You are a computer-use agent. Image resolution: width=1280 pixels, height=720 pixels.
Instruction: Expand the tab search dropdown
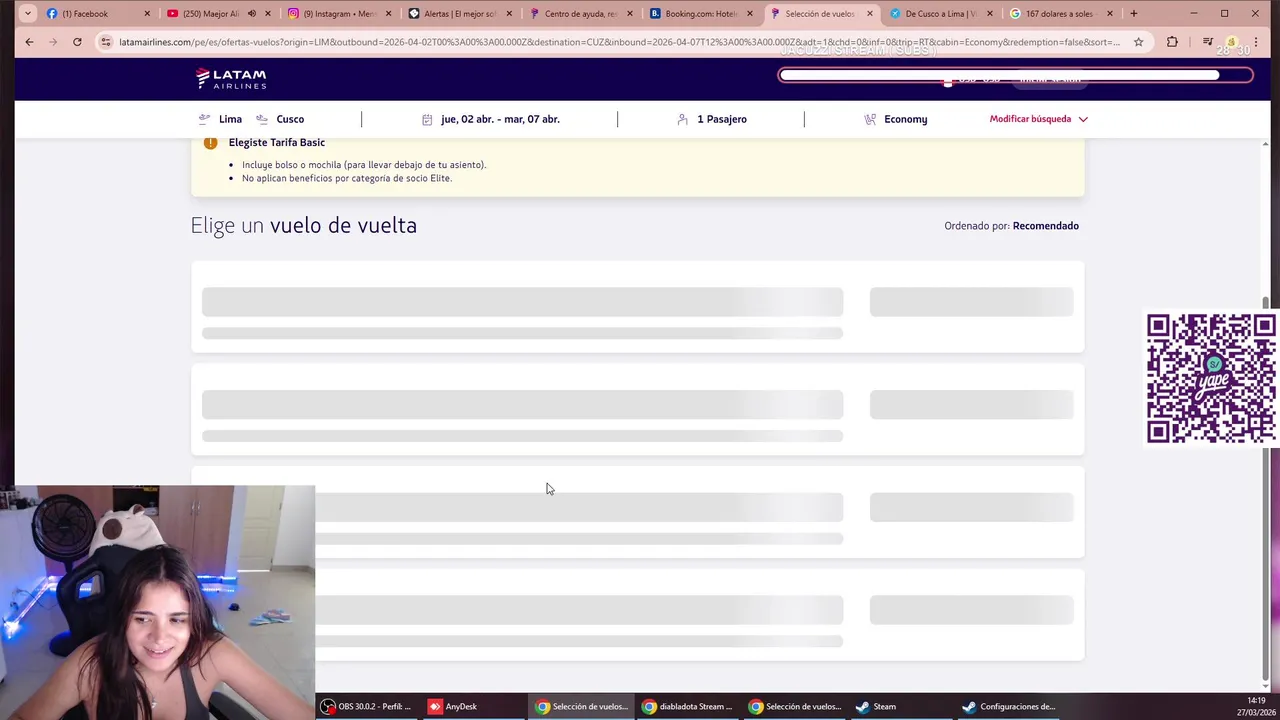pos(26,14)
